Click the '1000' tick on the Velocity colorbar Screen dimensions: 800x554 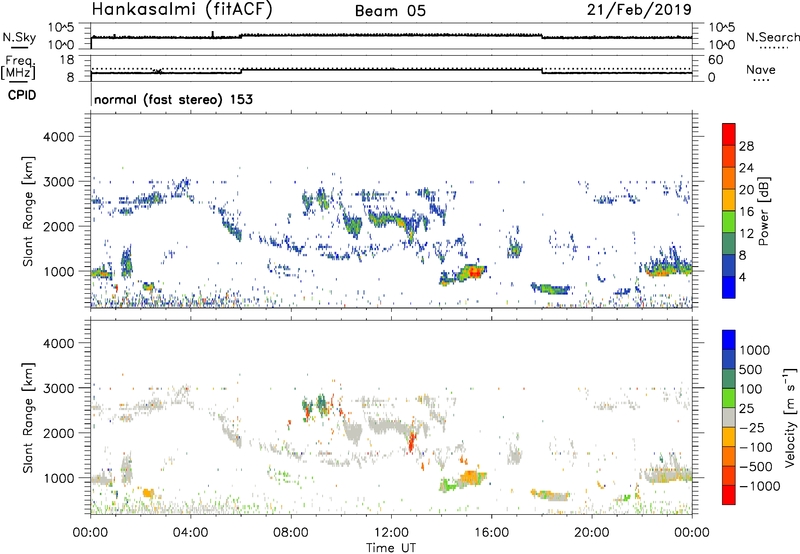tap(754, 350)
